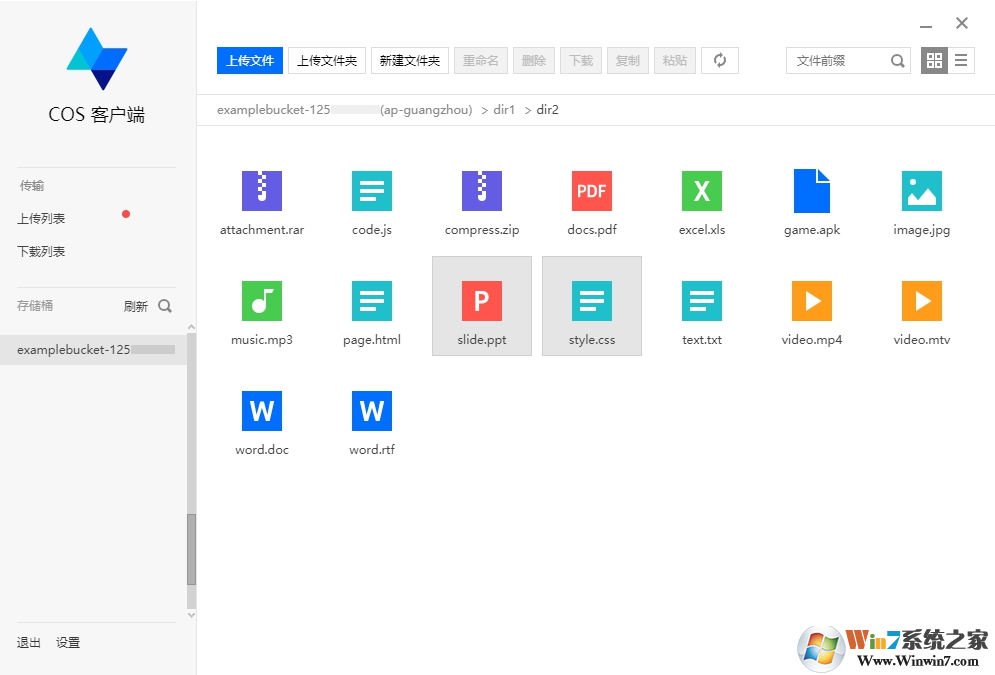Click the search magnifier in the prefix box

897,60
